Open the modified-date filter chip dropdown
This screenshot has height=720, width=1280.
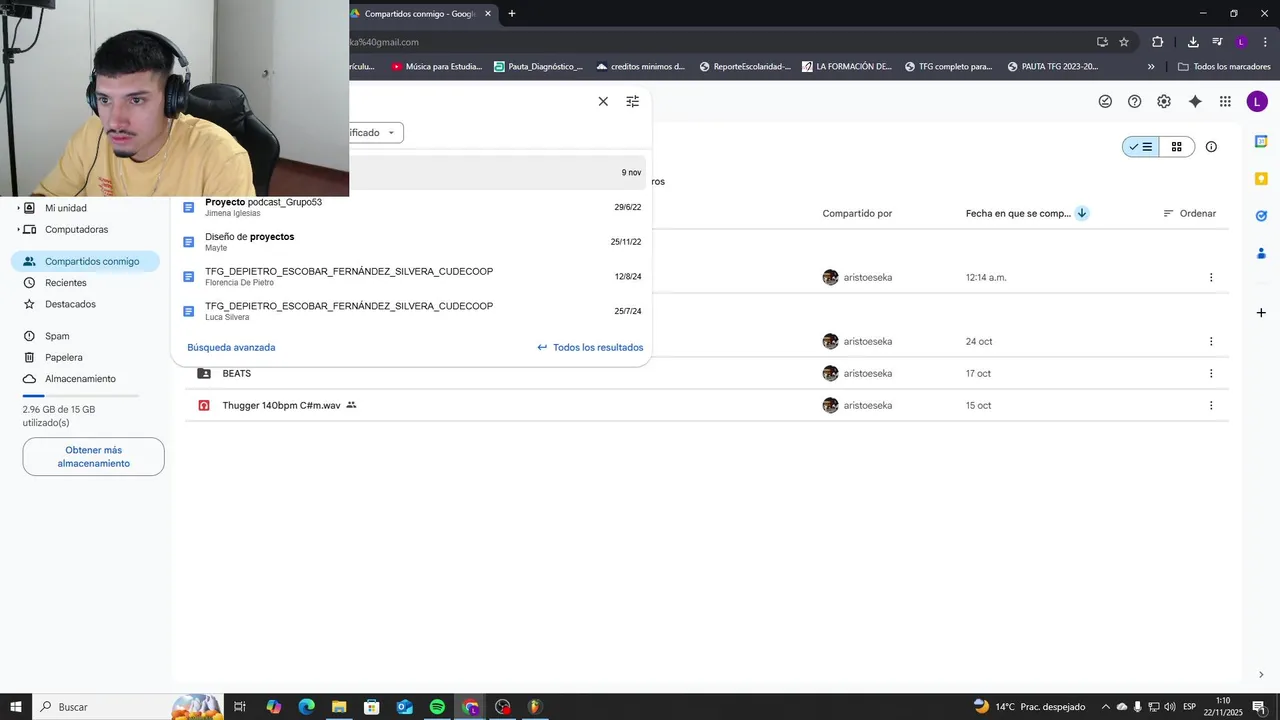point(376,132)
